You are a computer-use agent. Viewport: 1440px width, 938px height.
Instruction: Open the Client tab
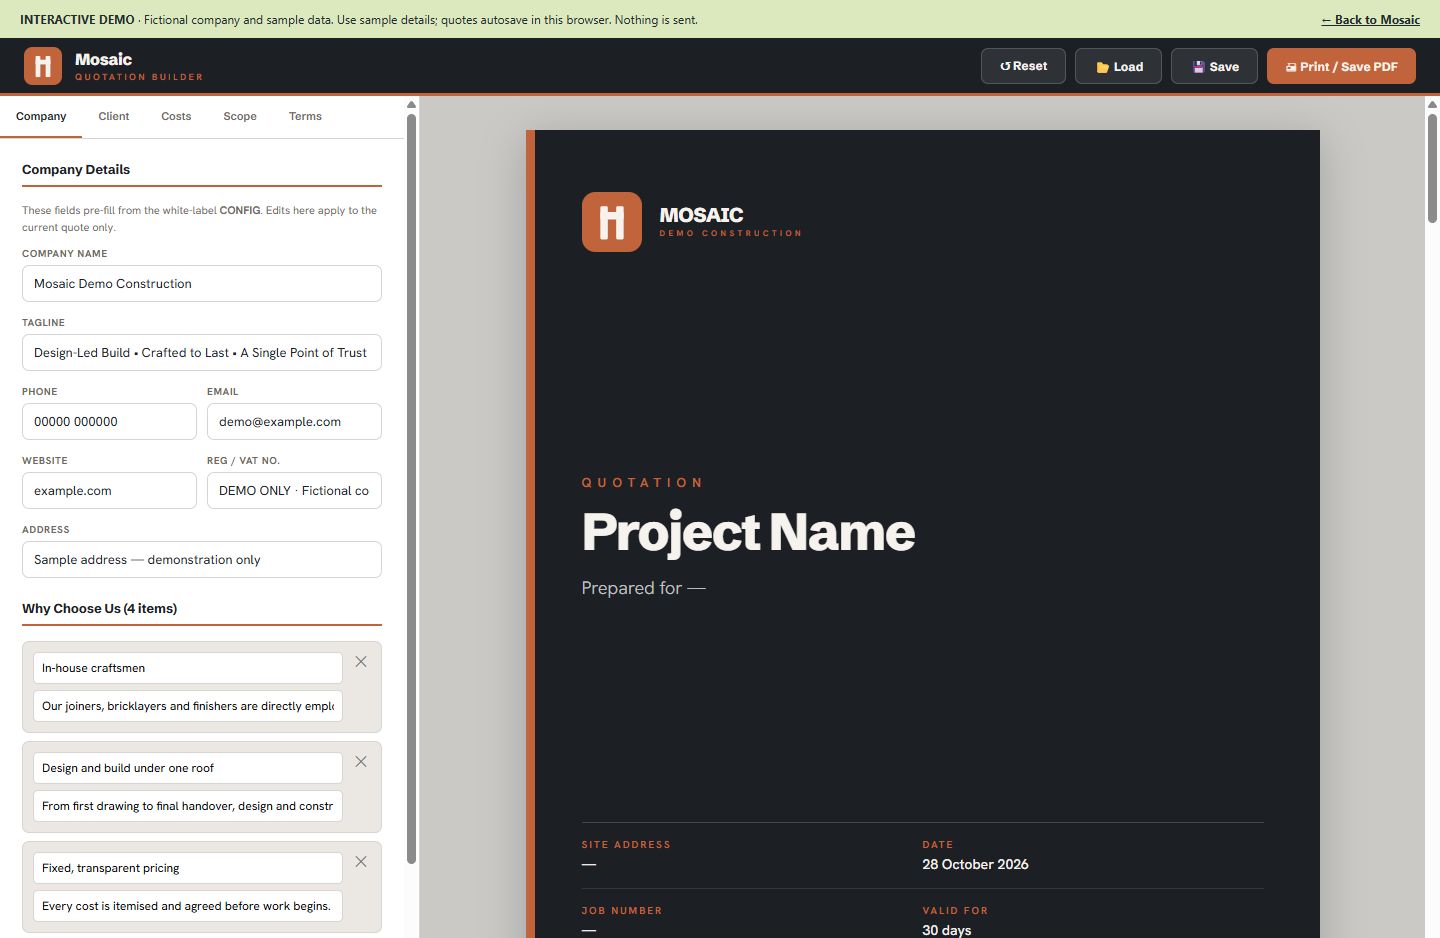[114, 117]
